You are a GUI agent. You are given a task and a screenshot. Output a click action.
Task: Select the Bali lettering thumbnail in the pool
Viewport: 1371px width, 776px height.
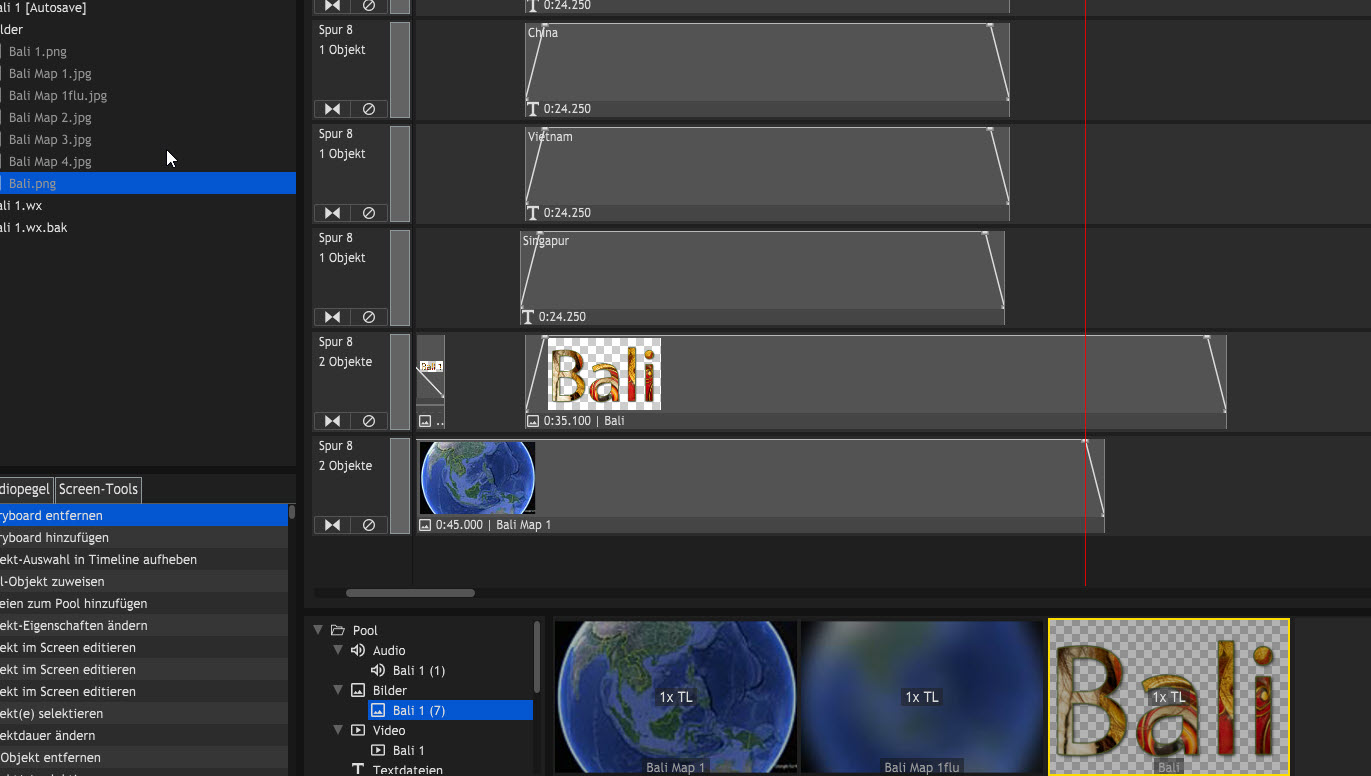(x=1169, y=697)
